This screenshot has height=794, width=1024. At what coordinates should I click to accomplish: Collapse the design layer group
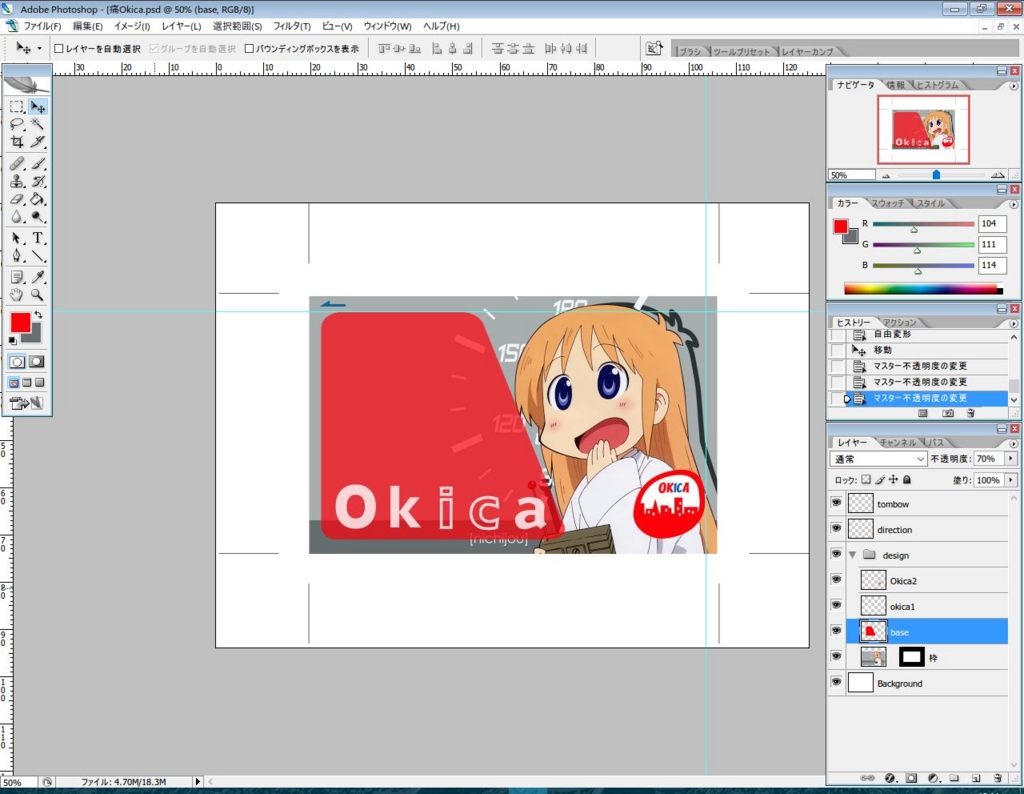coord(852,554)
